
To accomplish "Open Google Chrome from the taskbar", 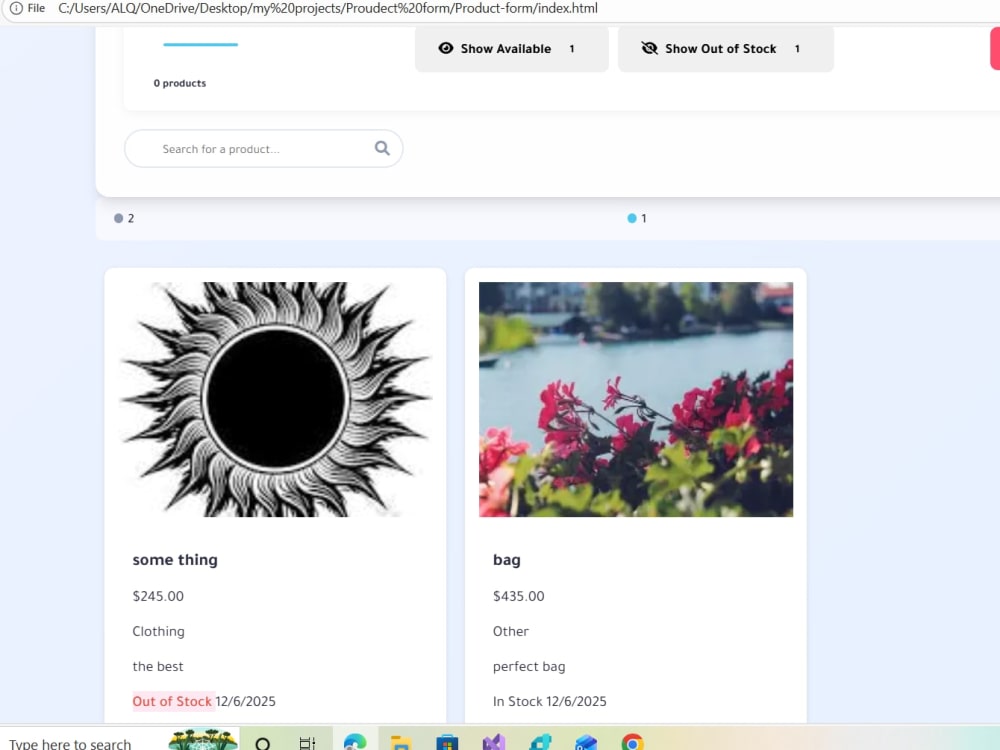I will point(633,743).
